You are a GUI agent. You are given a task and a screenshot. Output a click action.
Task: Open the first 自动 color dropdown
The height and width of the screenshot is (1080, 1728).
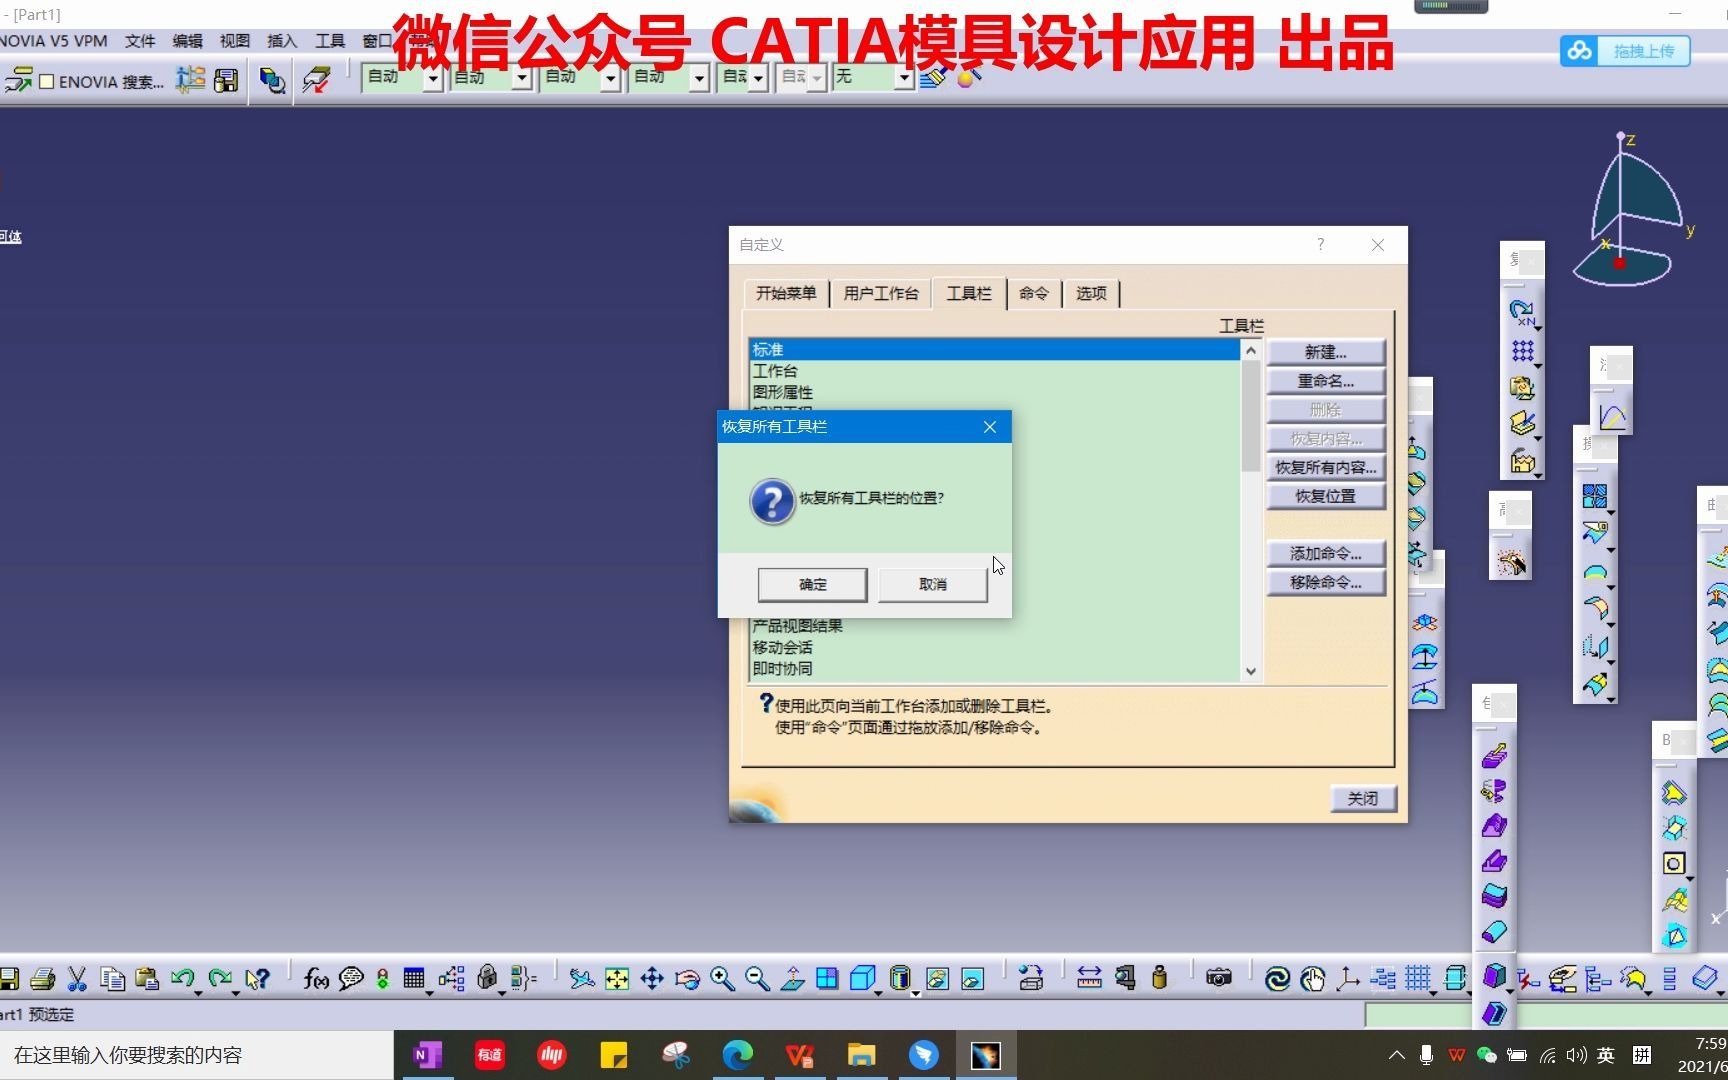click(x=432, y=78)
